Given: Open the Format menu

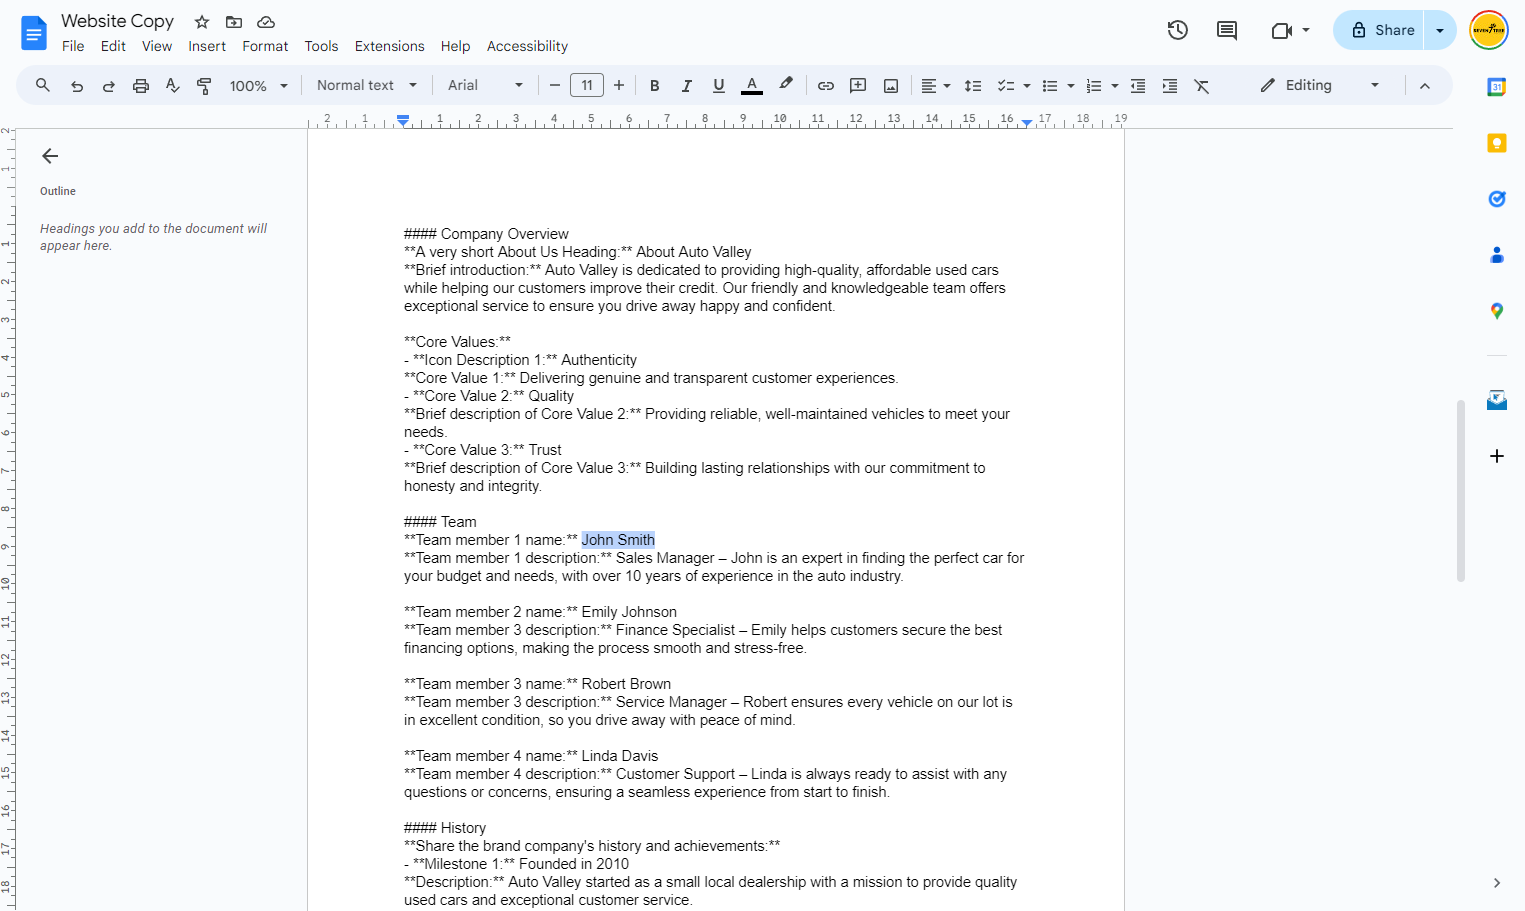Looking at the screenshot, I should click(265, 46).
